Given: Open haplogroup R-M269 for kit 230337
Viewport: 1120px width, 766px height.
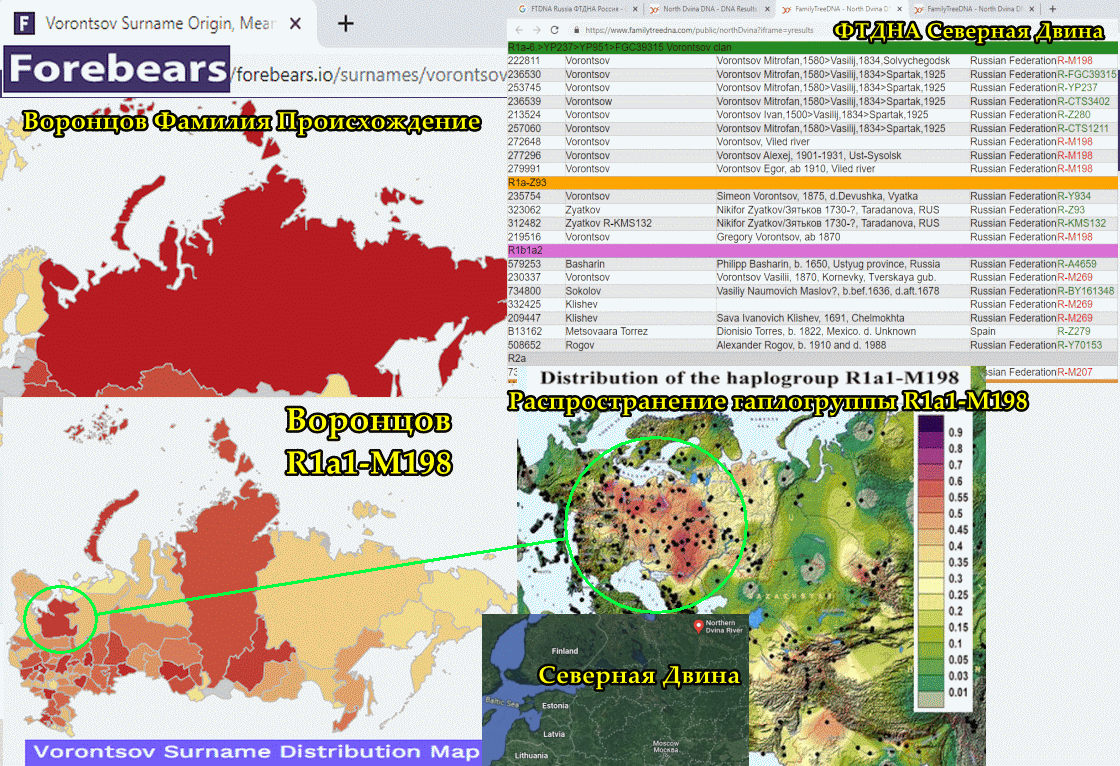Looking at the screenshot, I should click(1075, 277).
